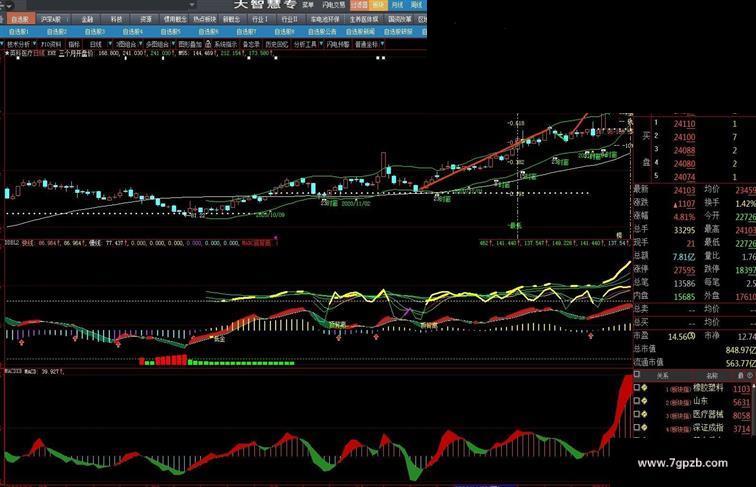Switch chart to 月线 period
The height and width of the screenshot is (487, 756).
click(398, 5)
